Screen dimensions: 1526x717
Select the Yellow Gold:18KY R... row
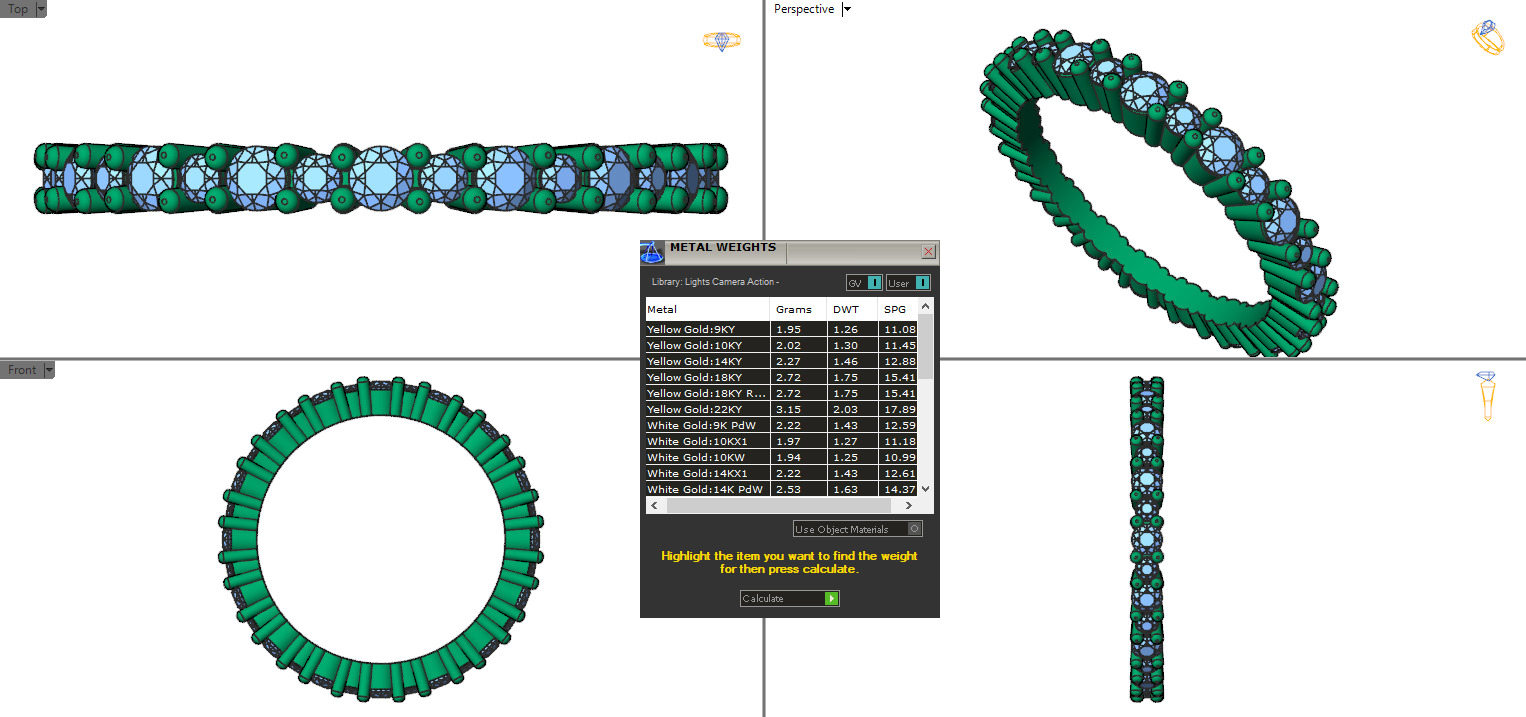(x=782, y=393)
